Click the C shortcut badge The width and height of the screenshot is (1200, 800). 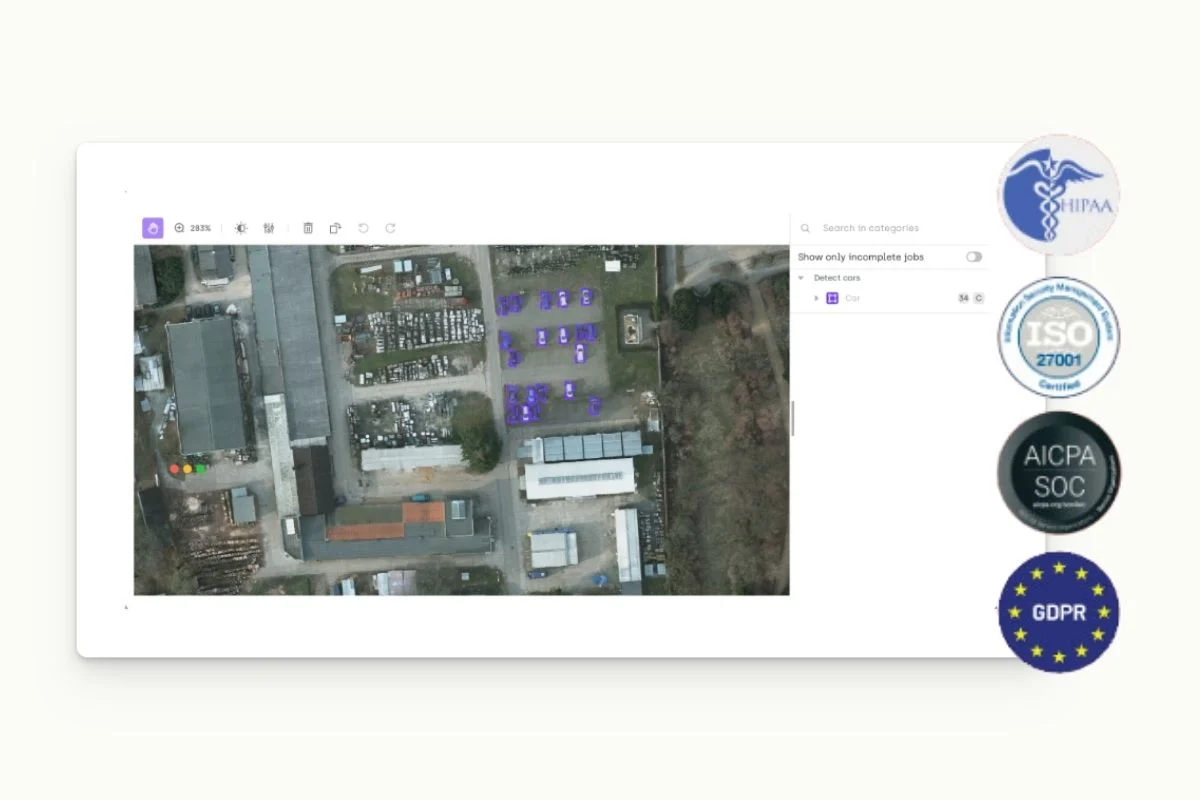coord(979,298)
